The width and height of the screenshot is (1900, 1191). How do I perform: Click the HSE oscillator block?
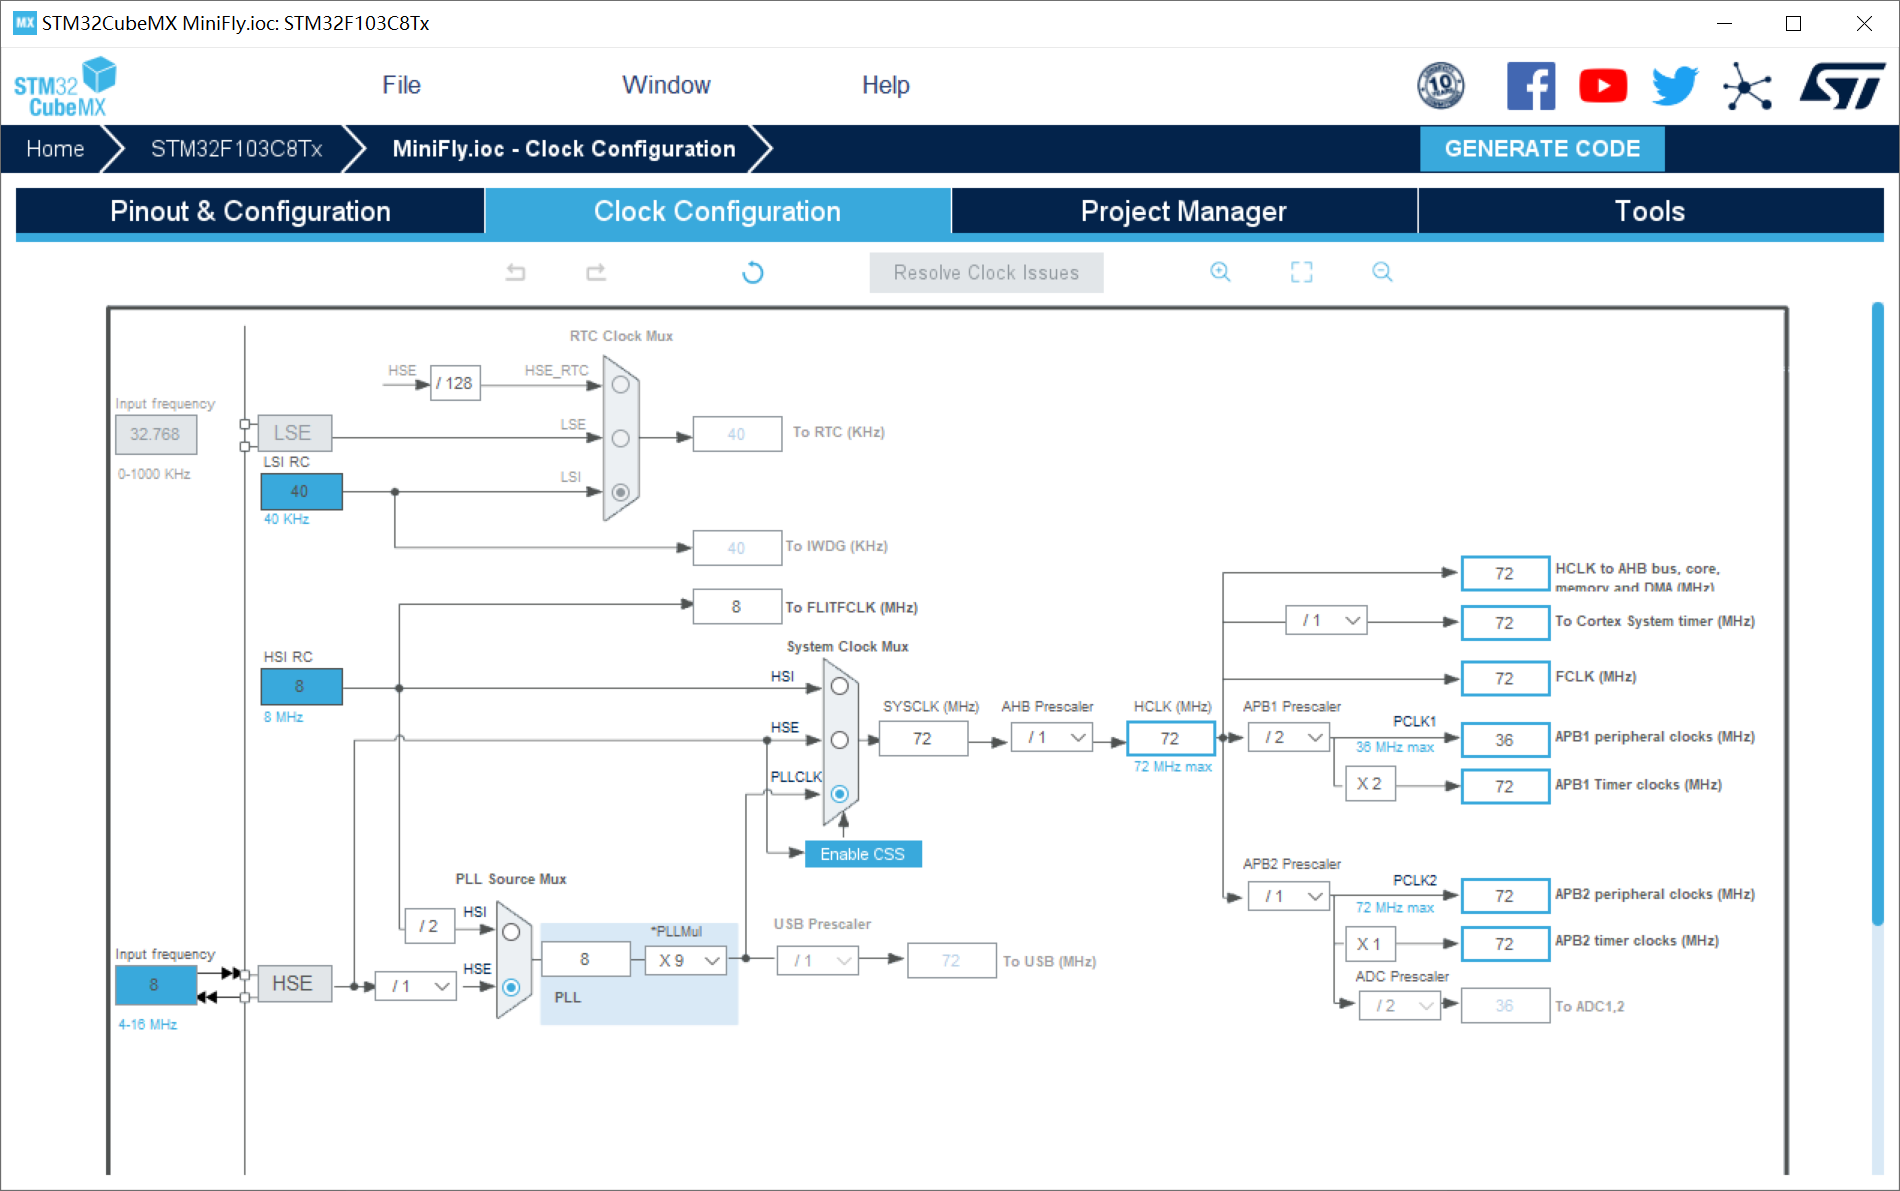tap(294, 983)
